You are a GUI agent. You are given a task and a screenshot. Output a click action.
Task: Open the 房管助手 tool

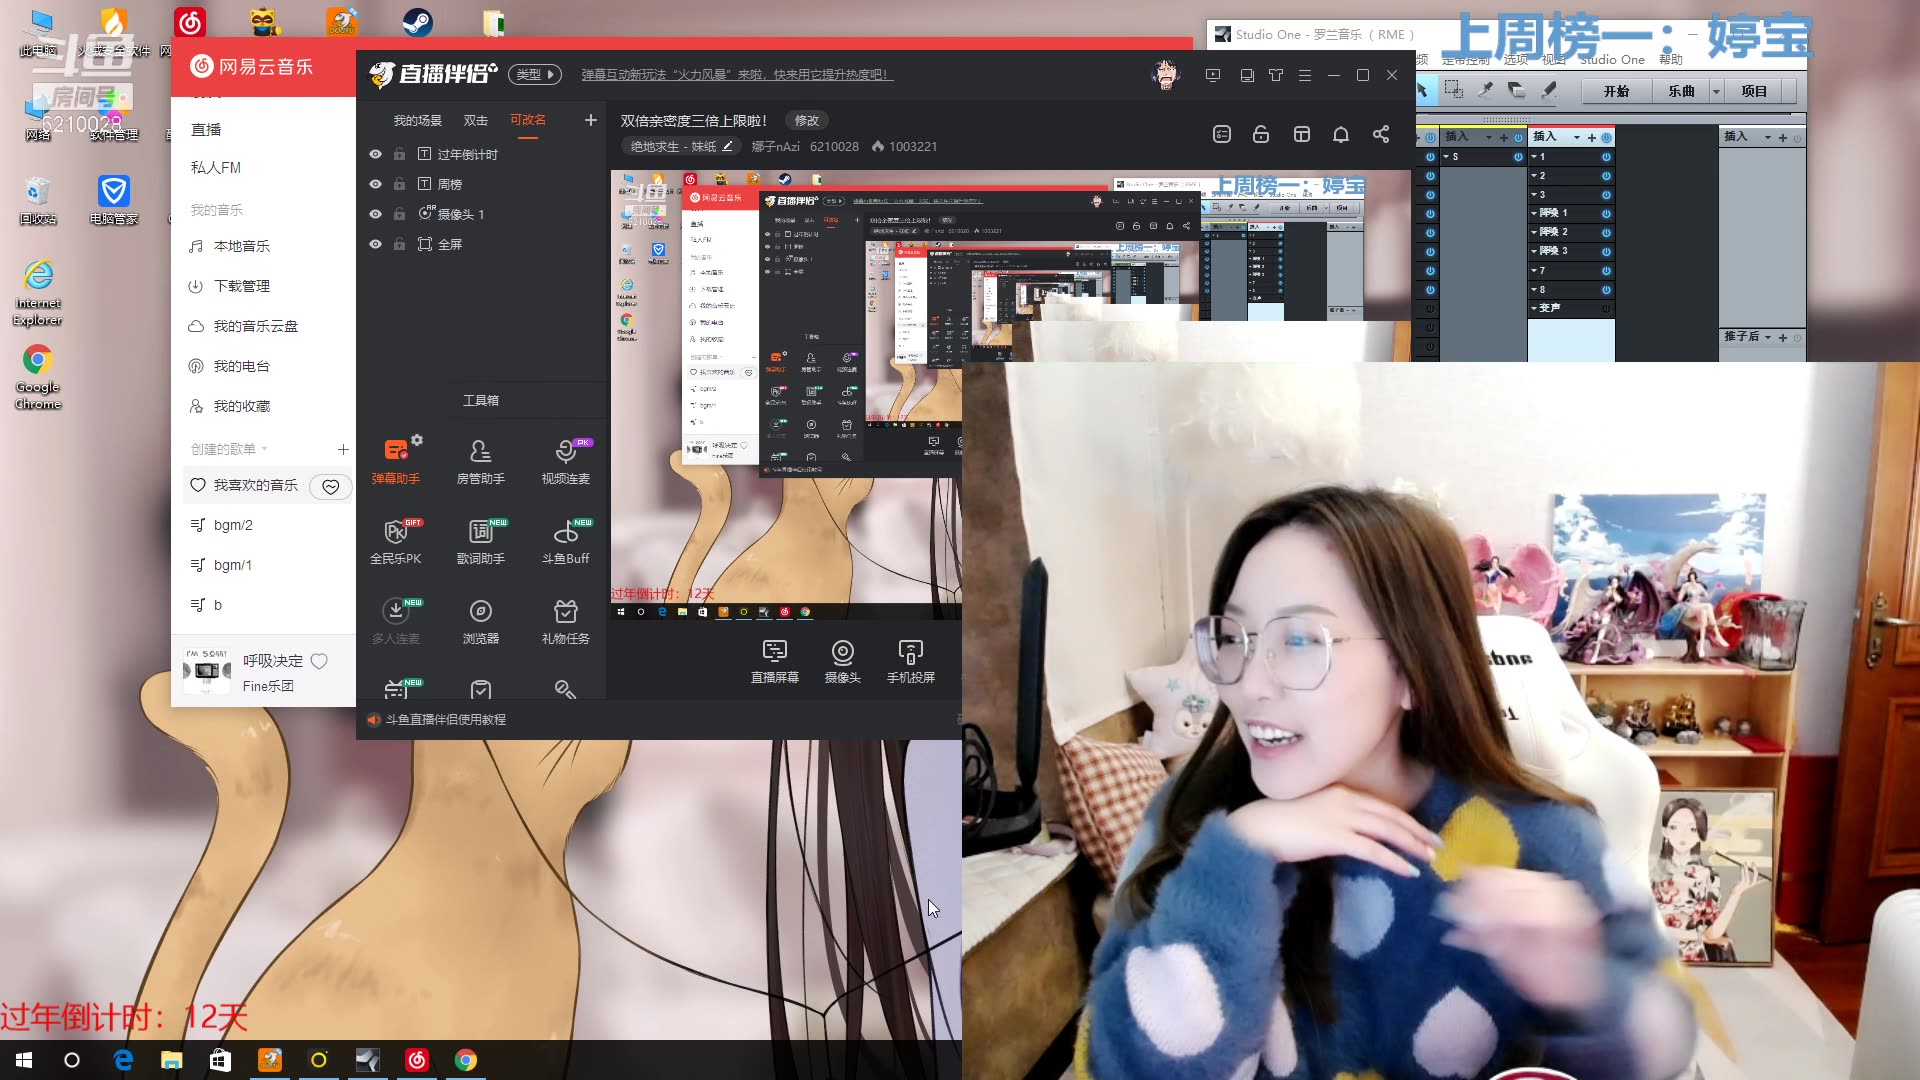click(480, 461)
